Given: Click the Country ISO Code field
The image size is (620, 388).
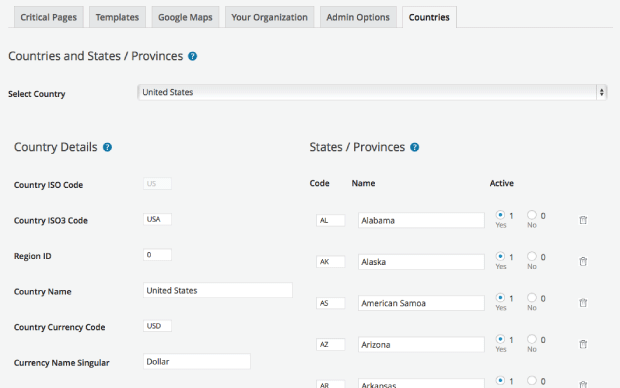Looking at the screenshot, I should click(x=157, y=184).
